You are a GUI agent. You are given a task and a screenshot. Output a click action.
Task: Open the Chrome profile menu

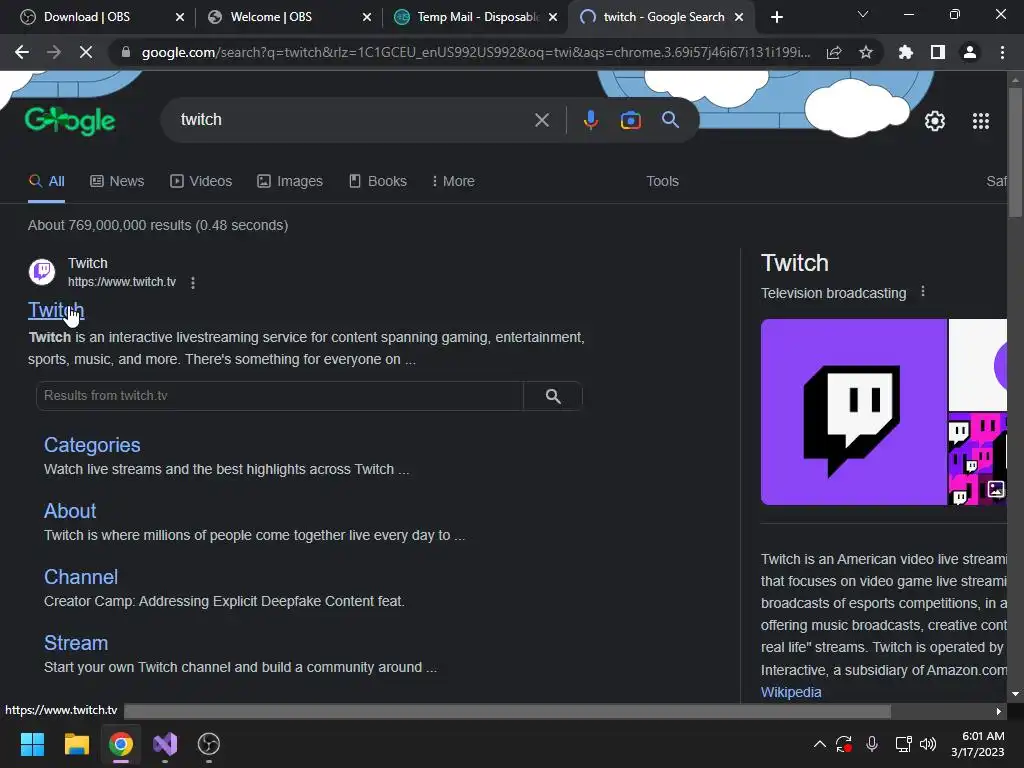[970, 52]
